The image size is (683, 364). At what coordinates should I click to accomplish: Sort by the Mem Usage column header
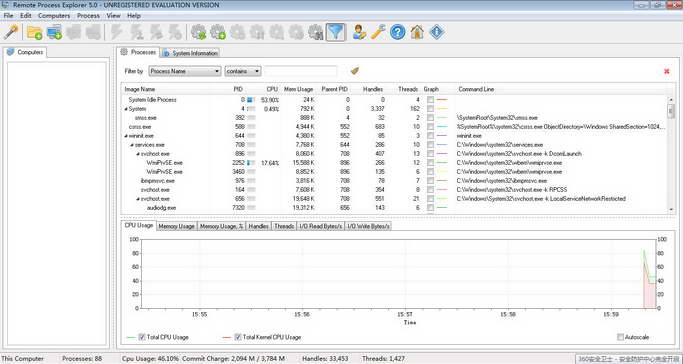(298, 89)
